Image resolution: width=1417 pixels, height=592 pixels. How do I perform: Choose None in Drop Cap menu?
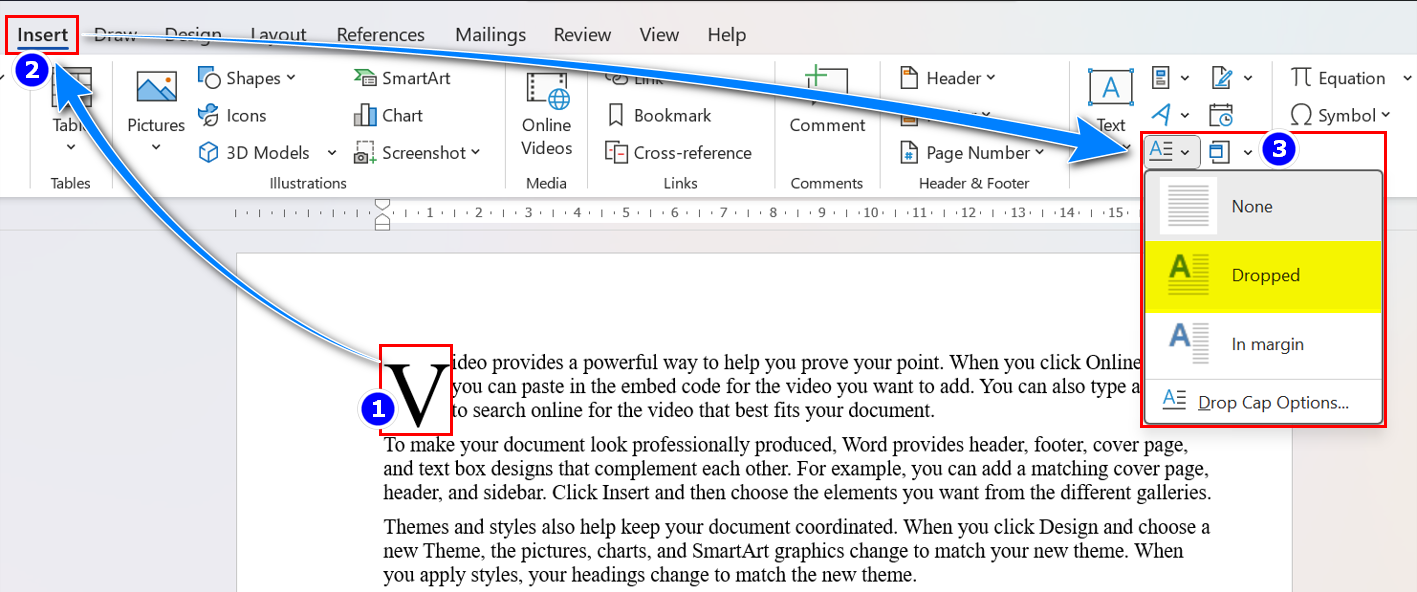point(1263,207)
